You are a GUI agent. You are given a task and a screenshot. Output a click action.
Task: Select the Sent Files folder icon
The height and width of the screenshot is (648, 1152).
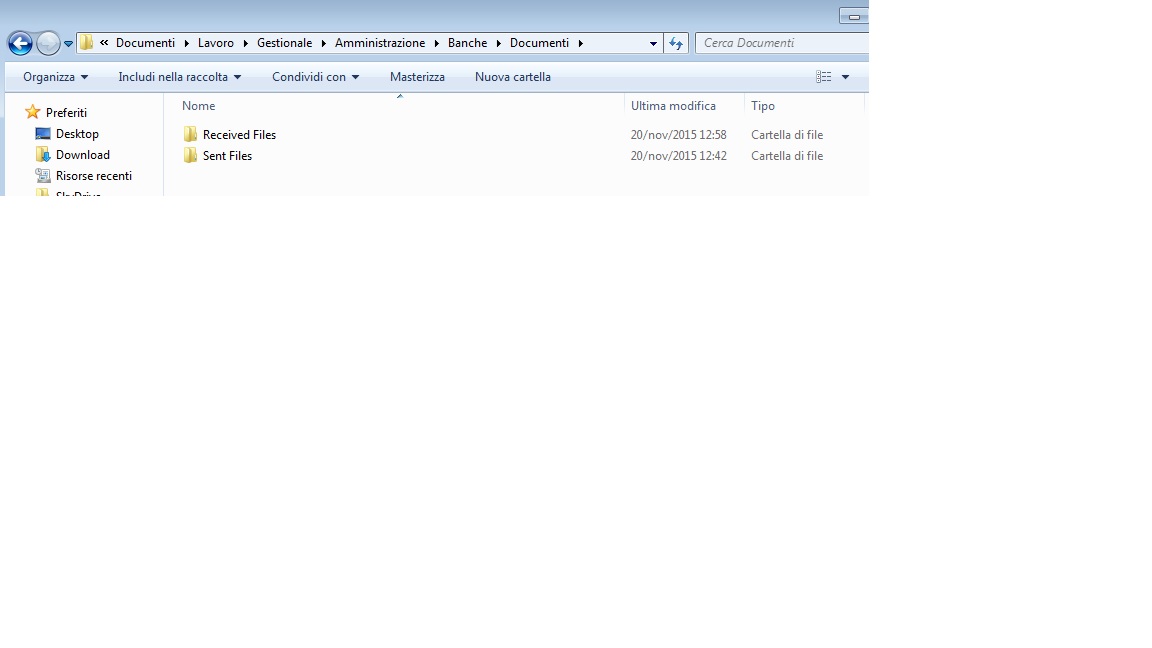click(190, 156)
